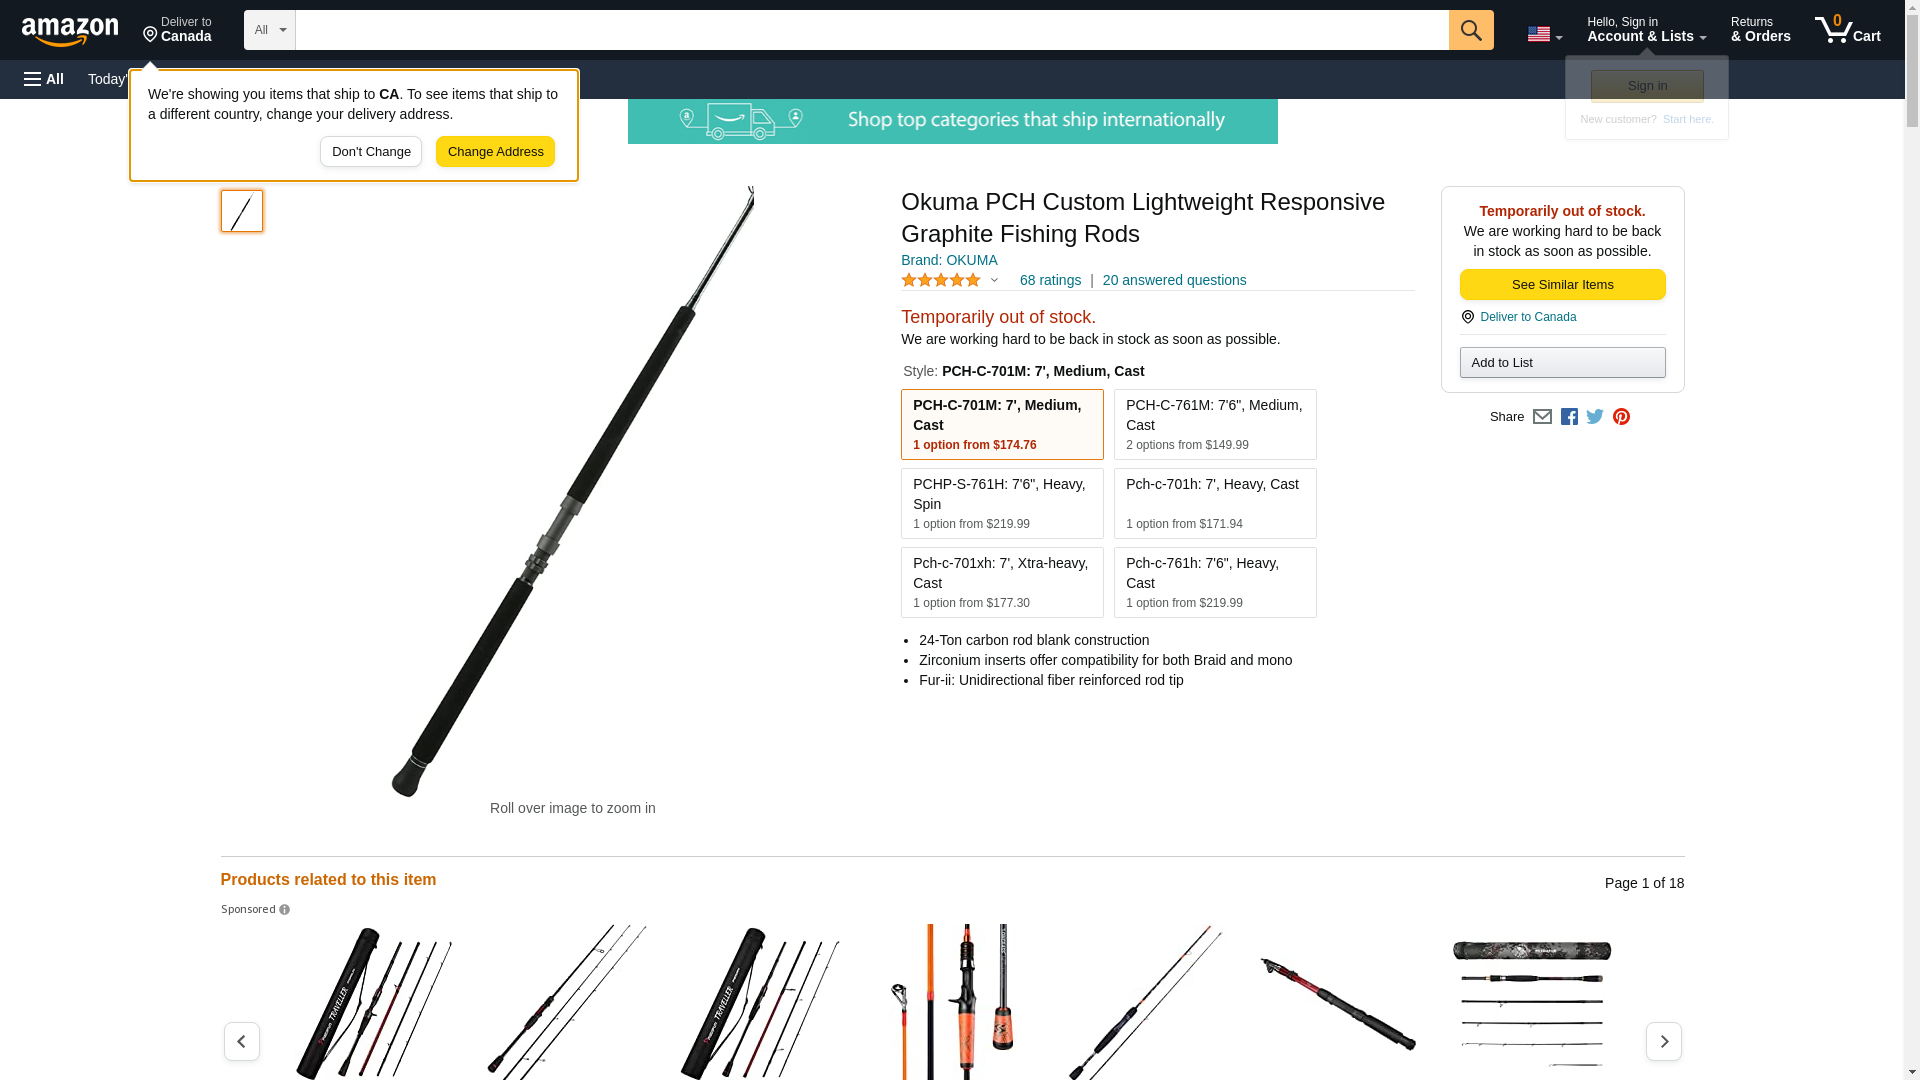Image resolution: width=1920 pixels, height=1080 pixels.
Task: Expand the star ratings popover arrow
Action: 994,281
